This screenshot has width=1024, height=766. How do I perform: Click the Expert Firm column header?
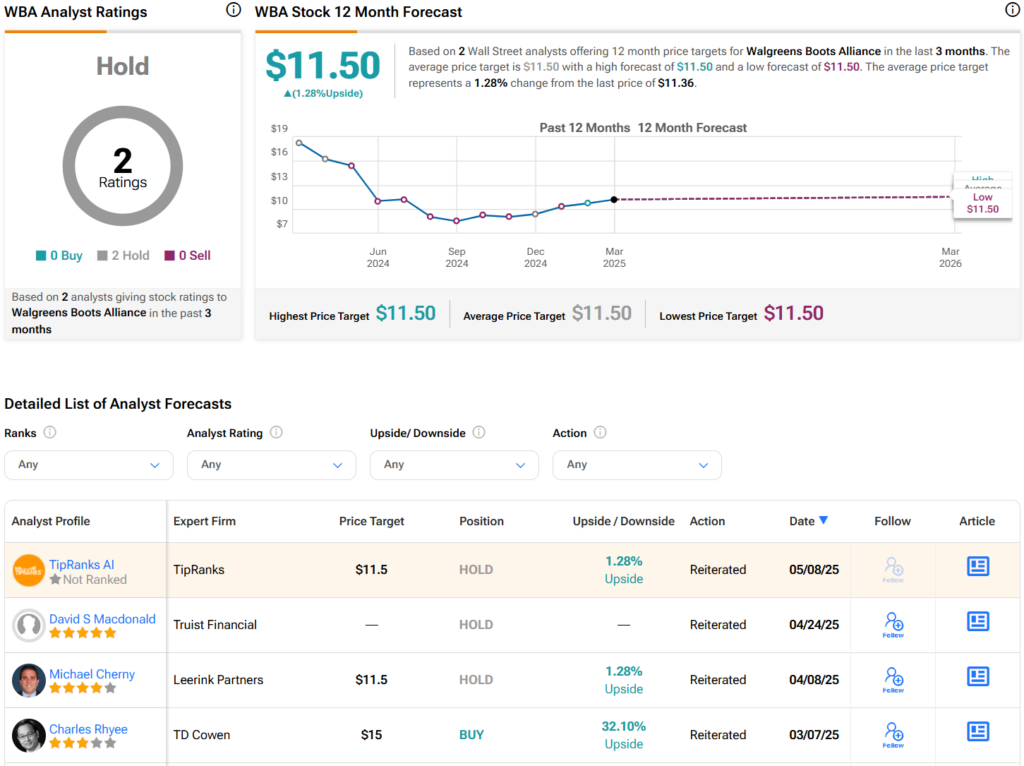pyautogui.click(x=204, y=521)
